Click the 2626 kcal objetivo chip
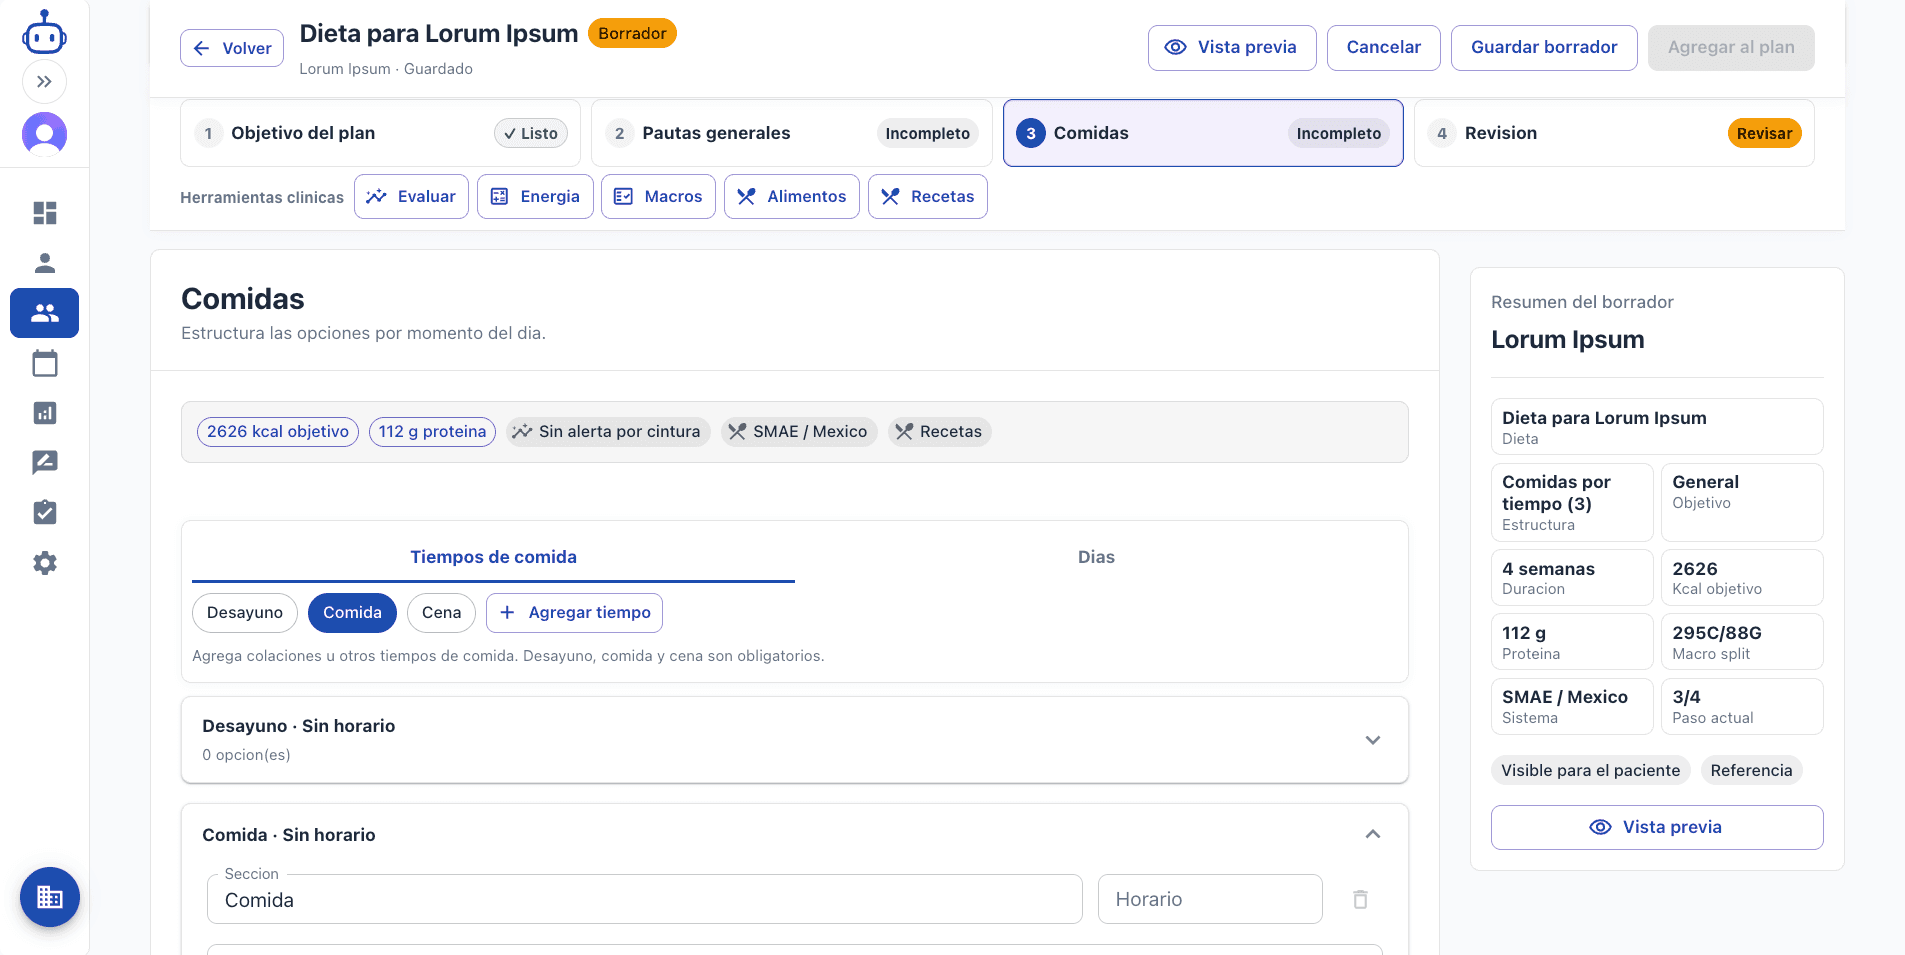The height and width of the screenshot is (955, 1905). pos(278,432)
